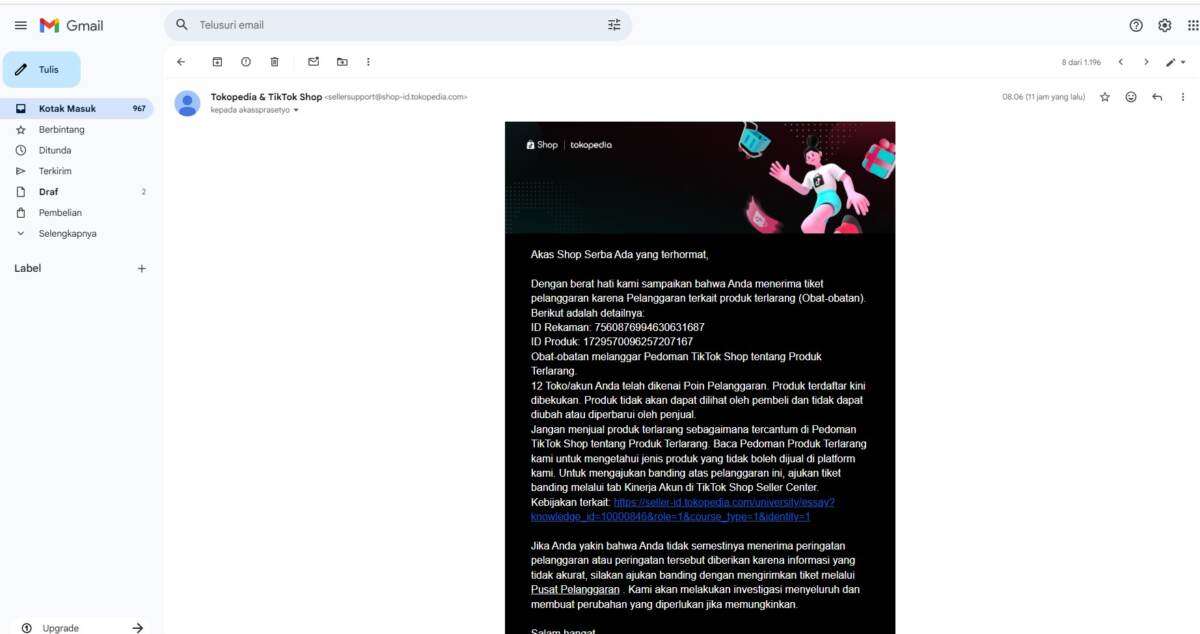Open Google apps grid icon
Image resolution: width=1200 pixels, height=634 pixels.
[x=1192, y=25]
